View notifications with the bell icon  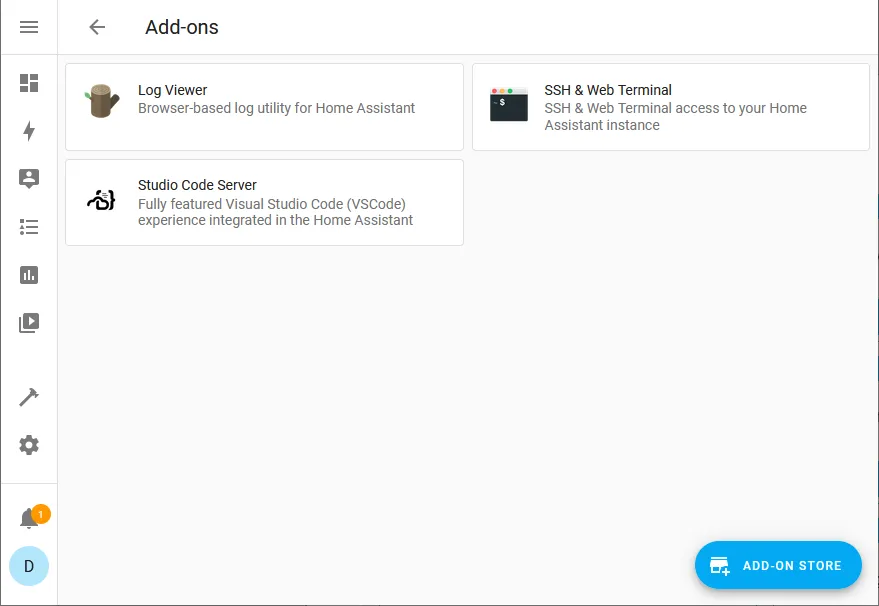[x=28, y=517]
